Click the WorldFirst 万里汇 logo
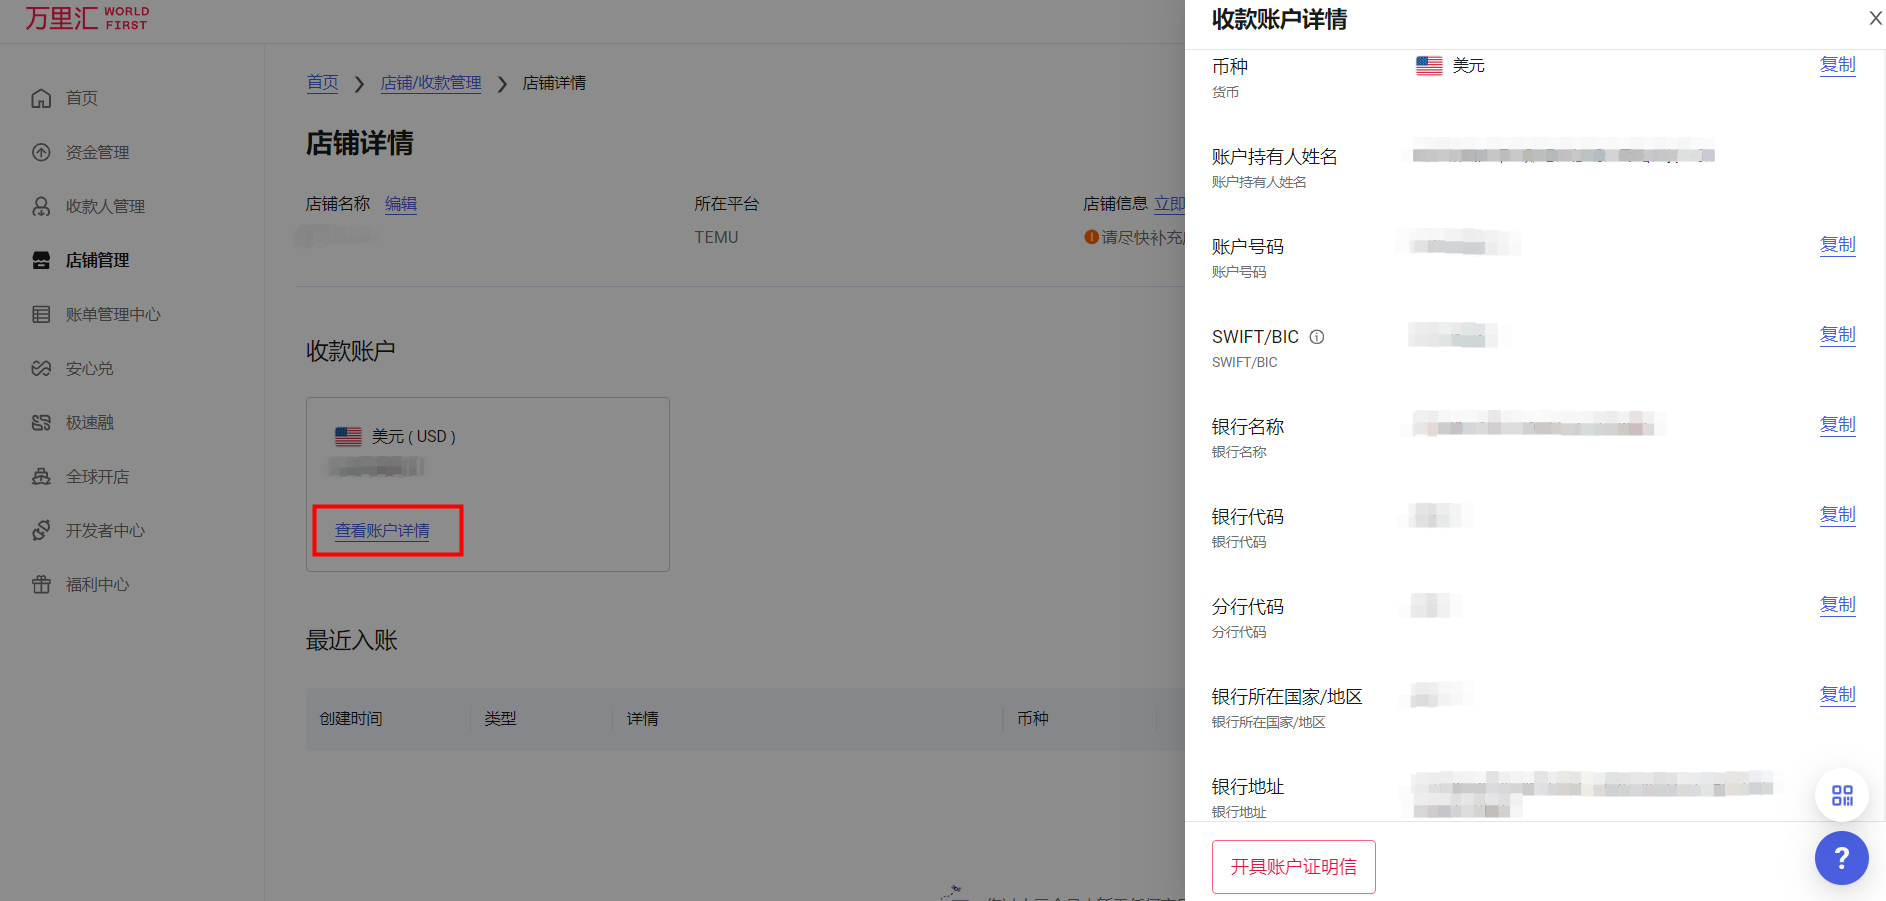Image resolution: width=1886 pixels, height=901 pixels. coord(87,18)
